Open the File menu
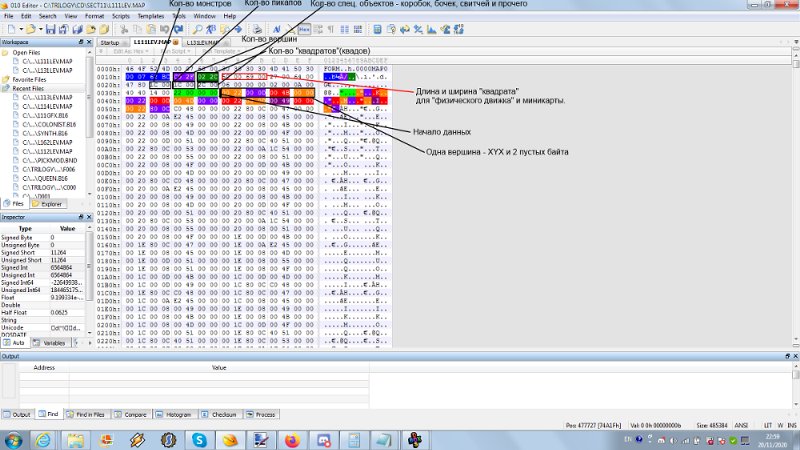Screen dimensions: 800x450 pos(9,16)
